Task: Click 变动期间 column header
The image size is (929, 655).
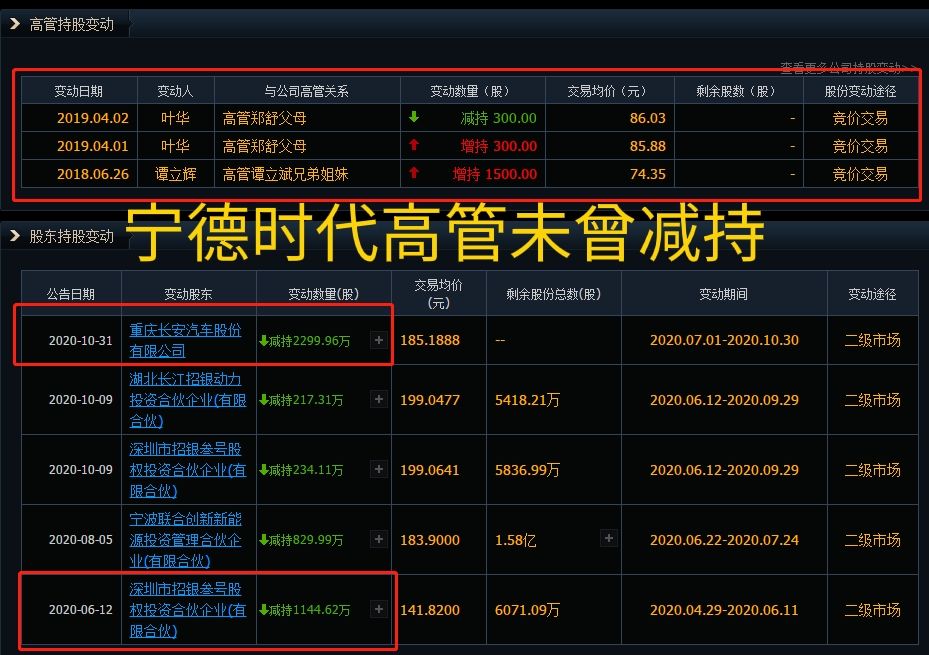Action: (x=723, y=294)
